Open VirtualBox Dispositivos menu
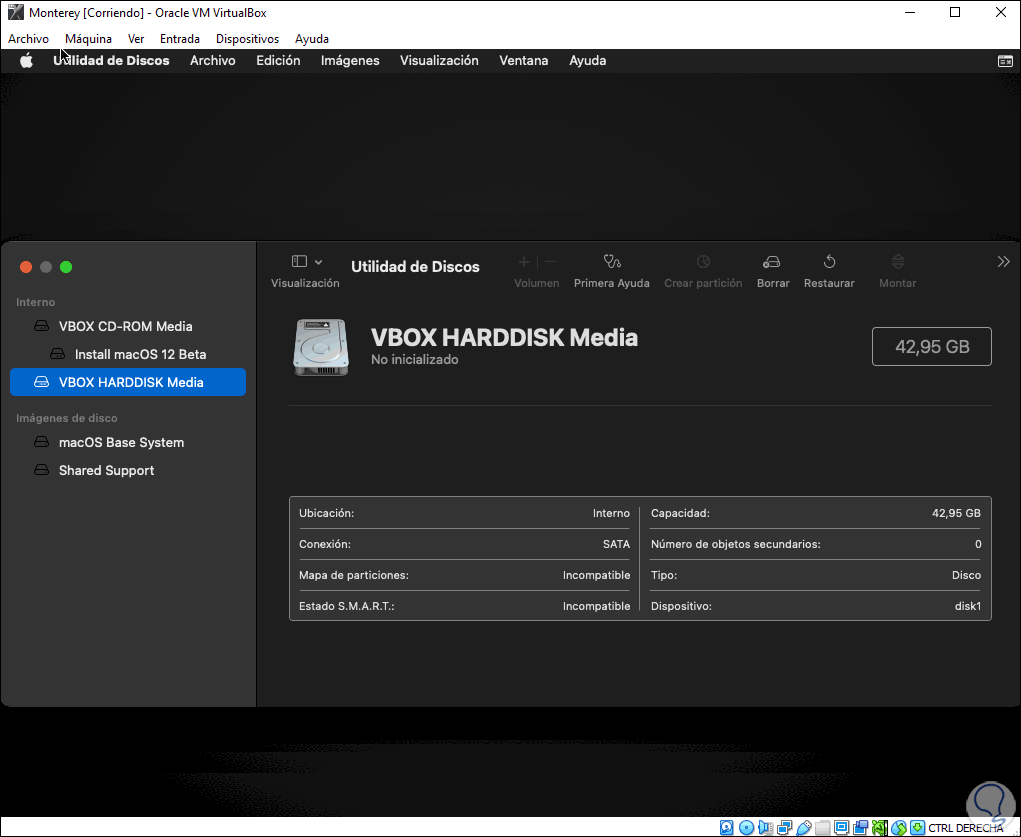Screen dimensions: 1021x837 pyautogui.click(x=247, y=39)
